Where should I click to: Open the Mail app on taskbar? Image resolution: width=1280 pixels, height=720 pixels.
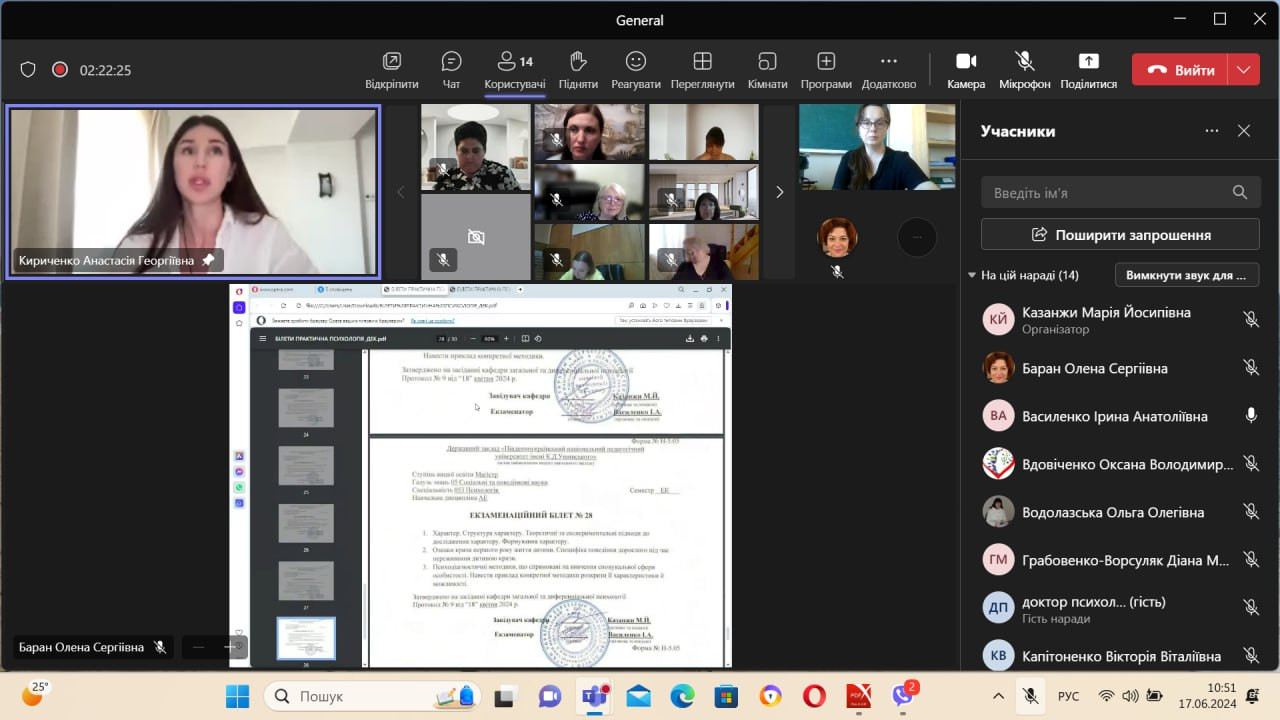coord(638,696)
